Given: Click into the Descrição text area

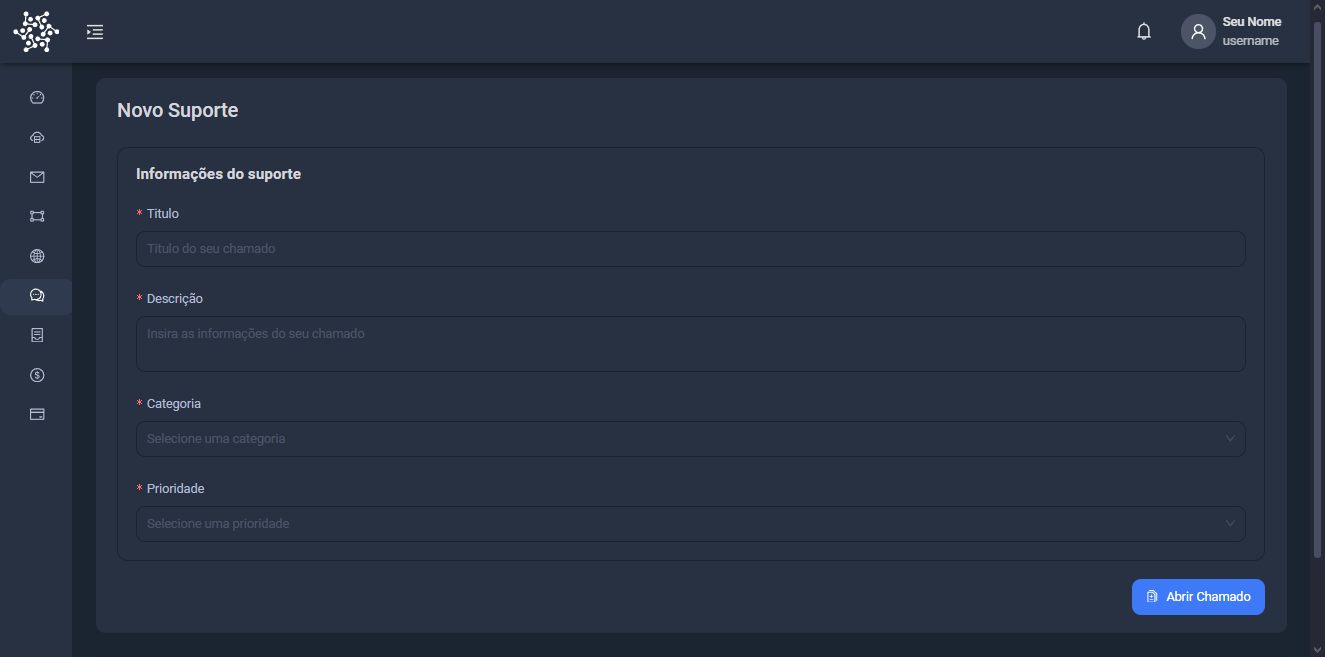Looking at the screenshot, I should pyautogui.click(x=691, y=344).
